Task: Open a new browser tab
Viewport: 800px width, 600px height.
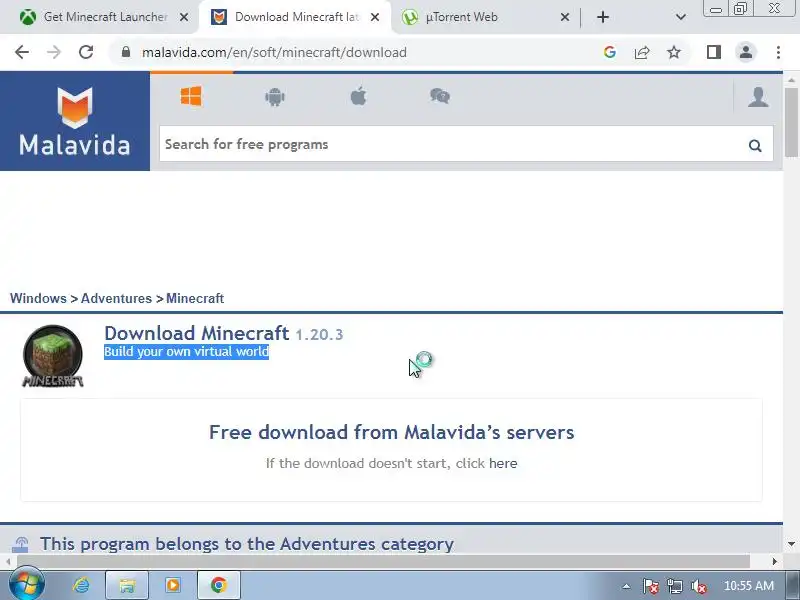Action: [x=603, y=17]
